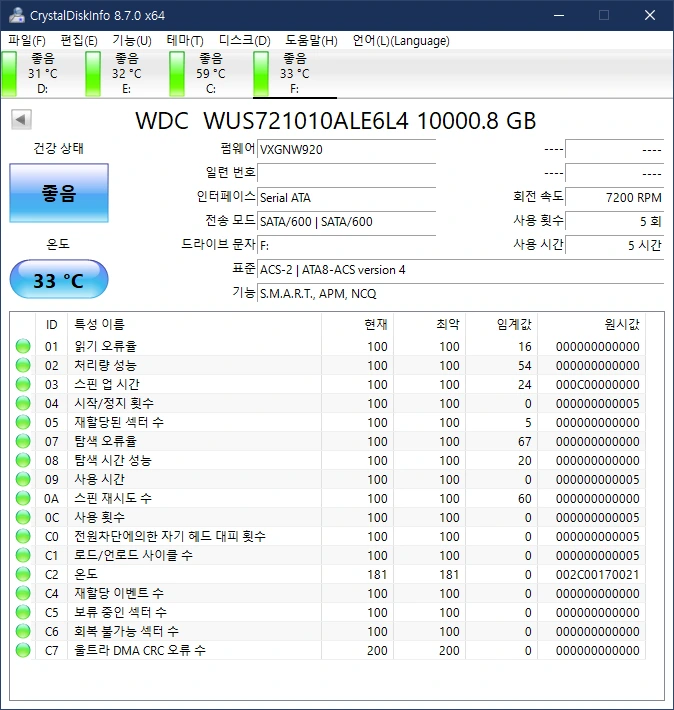This screenshot has width=674, height=710.
Task: Click the 원시값 column header
Action: click(591, 324)
